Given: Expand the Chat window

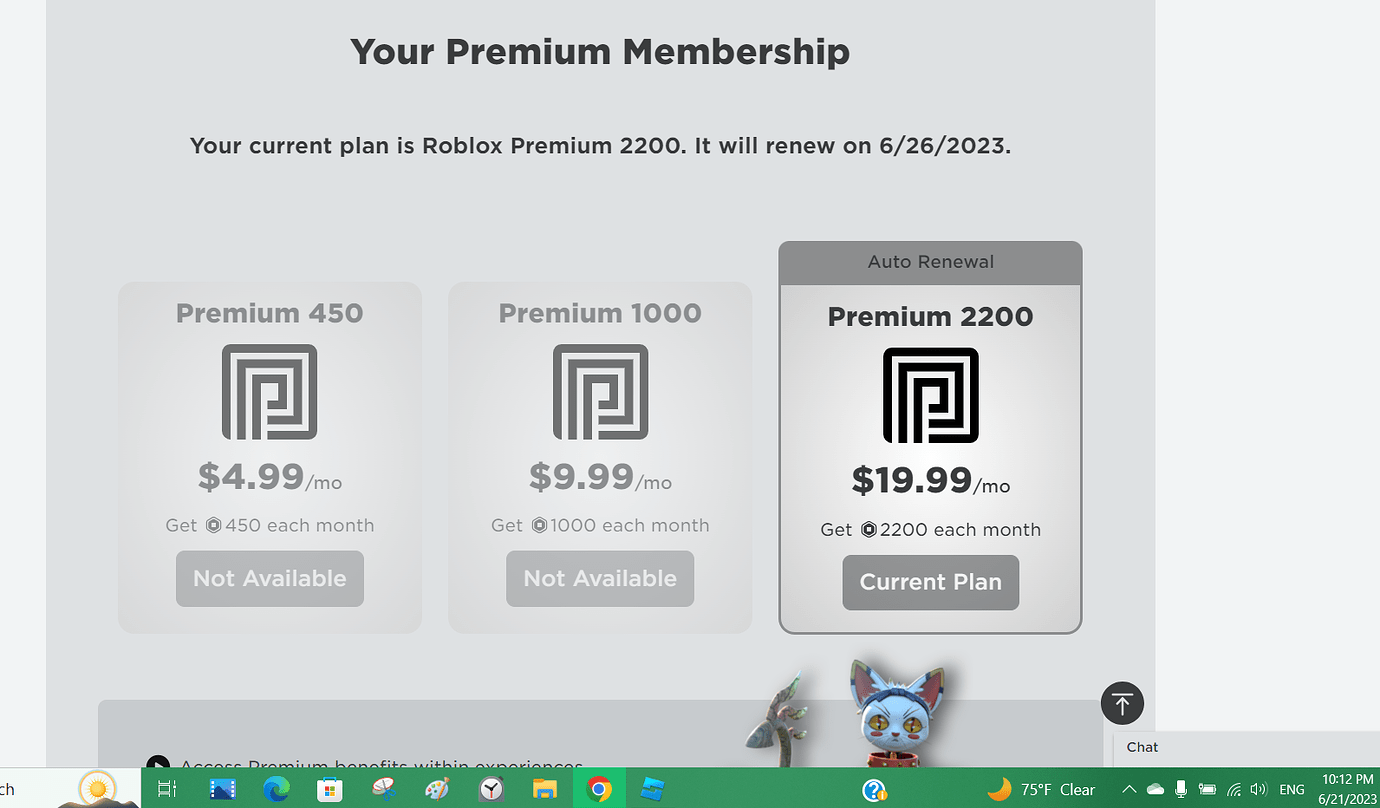Looking at the screenshot, I should 1141,747.
